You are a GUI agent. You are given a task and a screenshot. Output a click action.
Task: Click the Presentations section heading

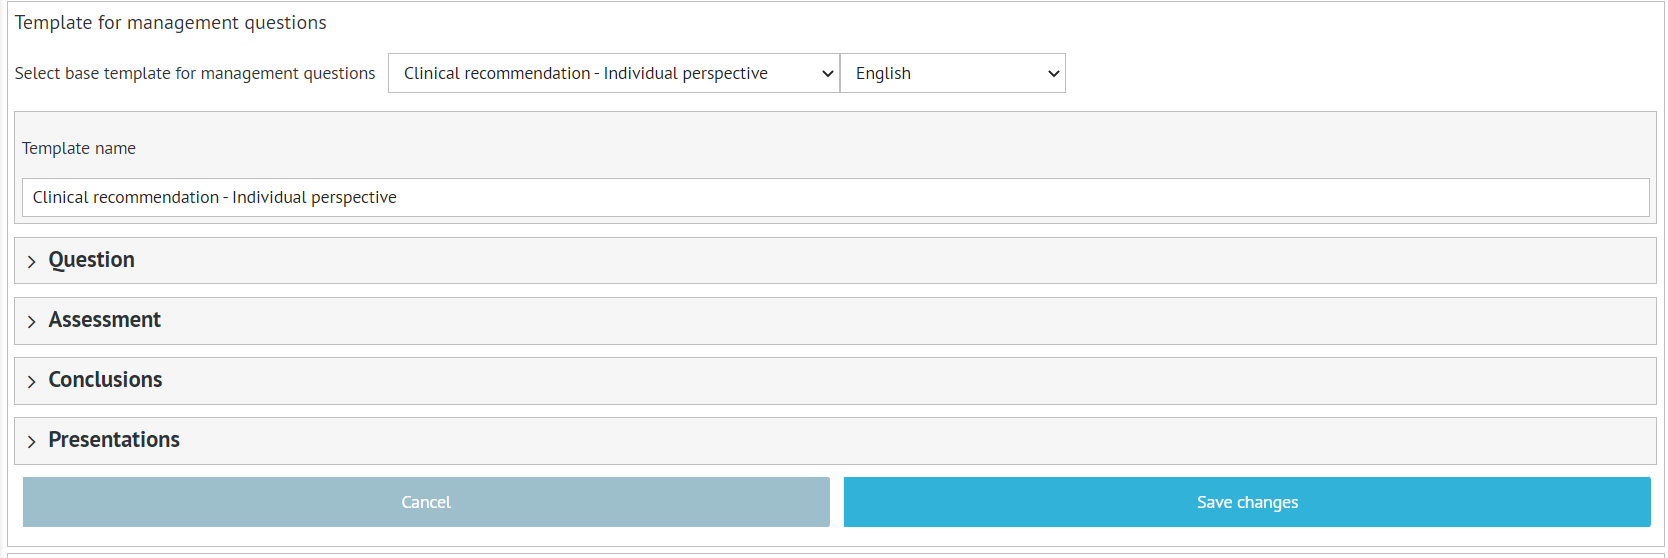pyautogui.click(x=114, y=440)
